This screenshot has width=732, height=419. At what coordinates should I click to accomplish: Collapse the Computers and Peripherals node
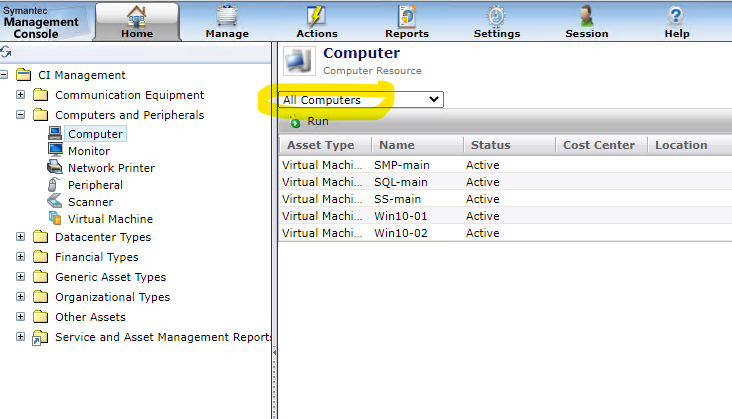(20, 115)
